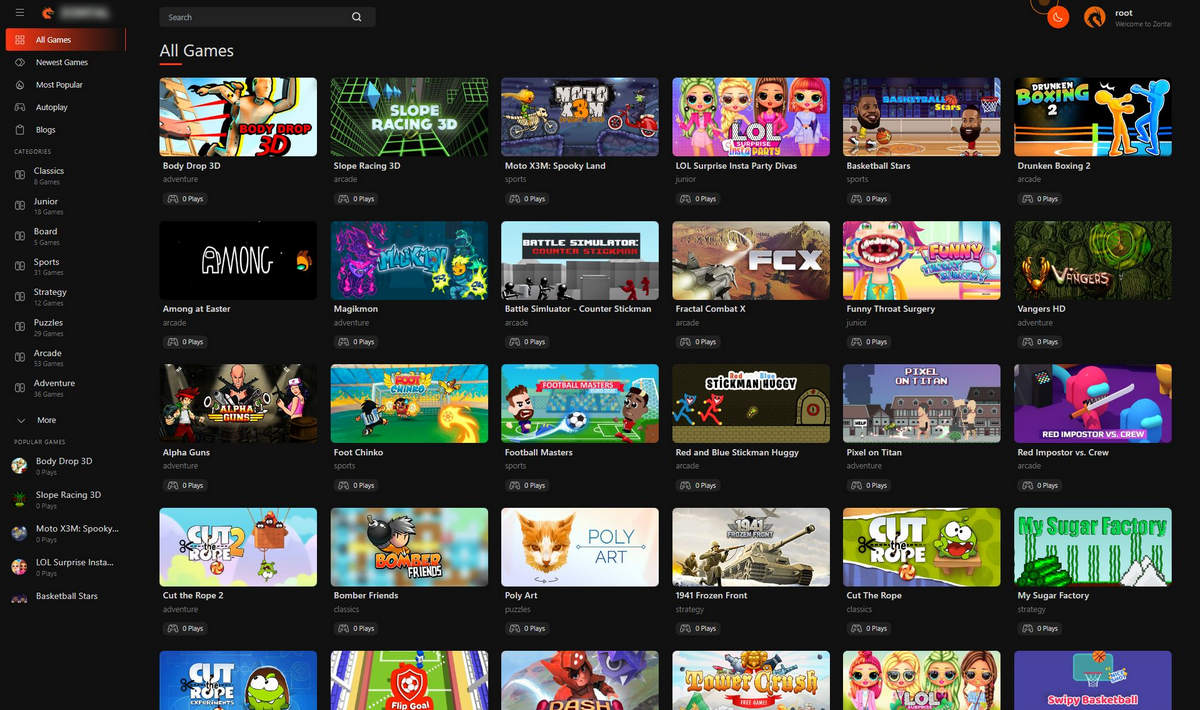Screen dimensions: 1200x710
Task: Open the LOL Surprise Insta Party Divas title
Action: 736,166
